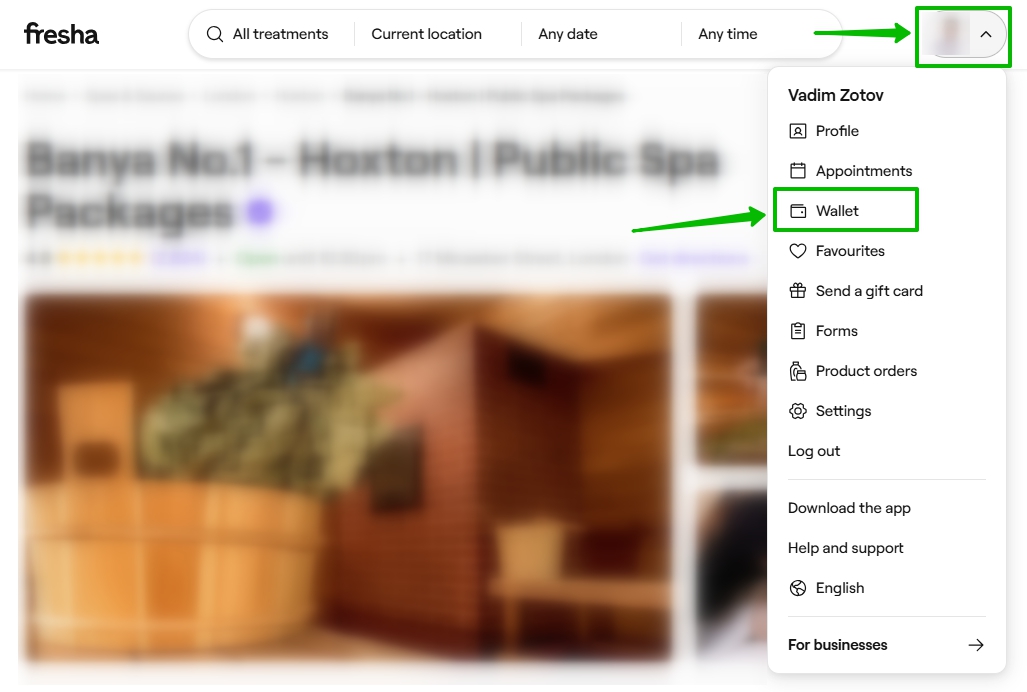Click Download the app link
This screenshot has width=1027, height=692.
click(x=849, y=508)
